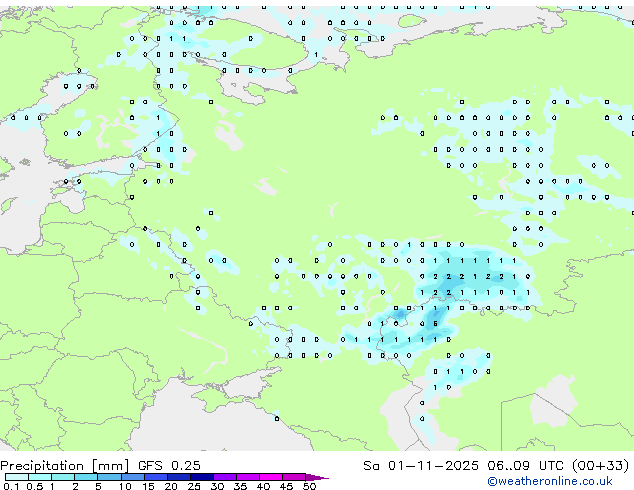Click the '15' legend scale label

(148, 486)
